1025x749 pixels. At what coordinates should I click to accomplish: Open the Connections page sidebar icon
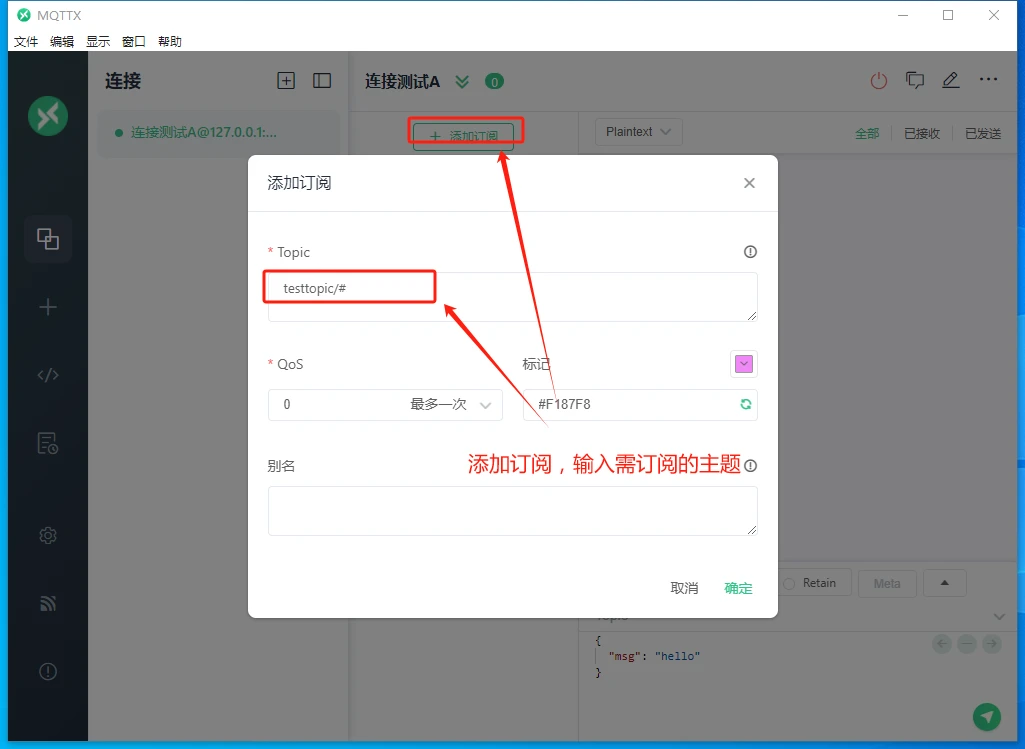[x=48, y=239]
